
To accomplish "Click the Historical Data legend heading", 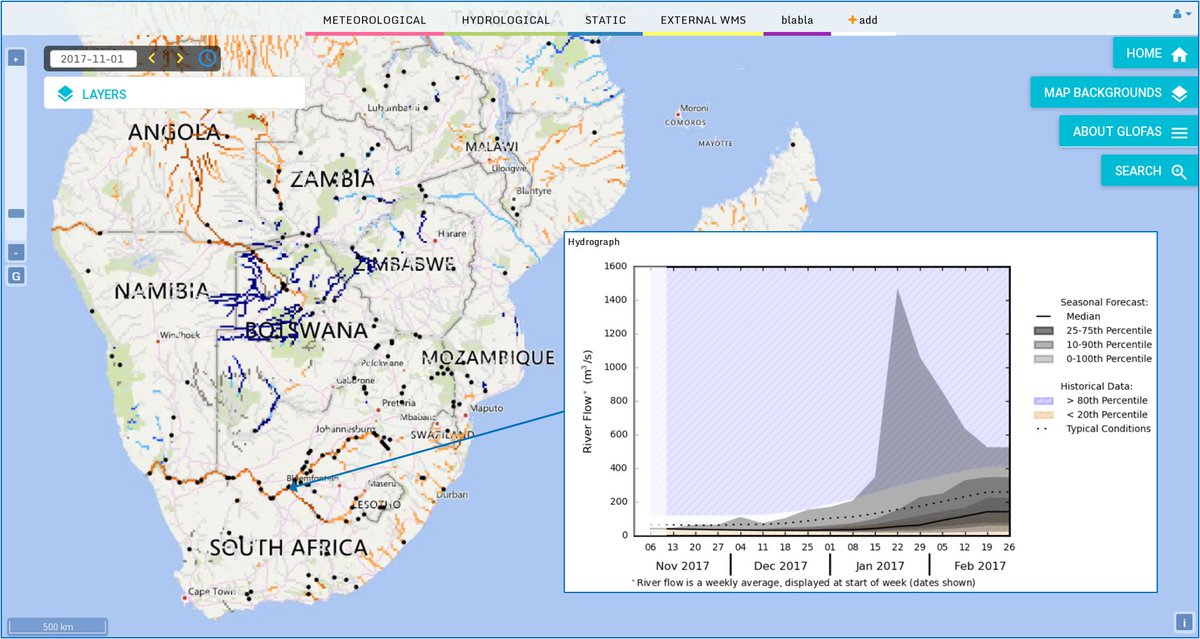I will click(1097, 385).
